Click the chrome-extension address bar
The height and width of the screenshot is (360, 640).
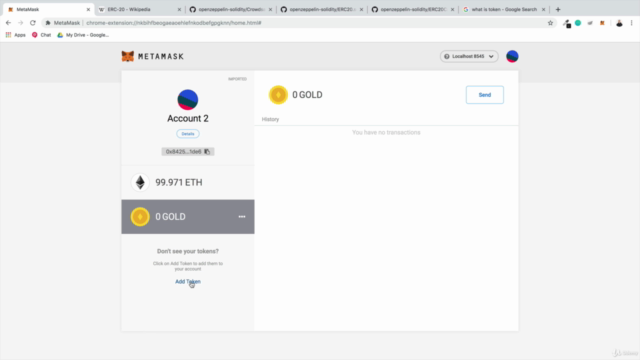tap(300, 23)
